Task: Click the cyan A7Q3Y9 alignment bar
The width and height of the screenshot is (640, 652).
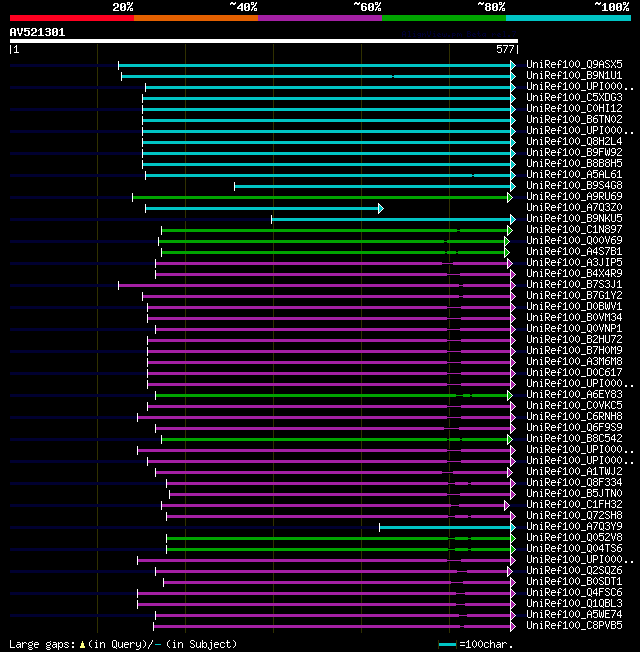Action: (x=445, y=528)
